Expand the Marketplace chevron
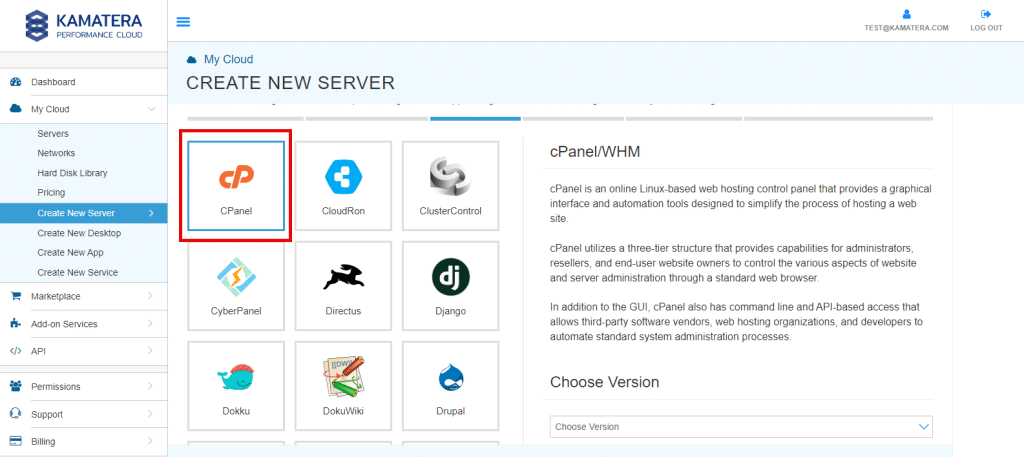1024x457 pixels. click(150, 296)
